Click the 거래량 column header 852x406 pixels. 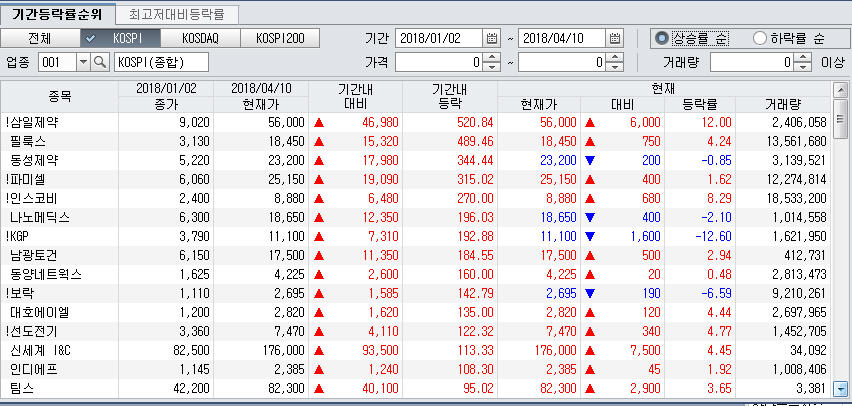click(x=784, y=104)
